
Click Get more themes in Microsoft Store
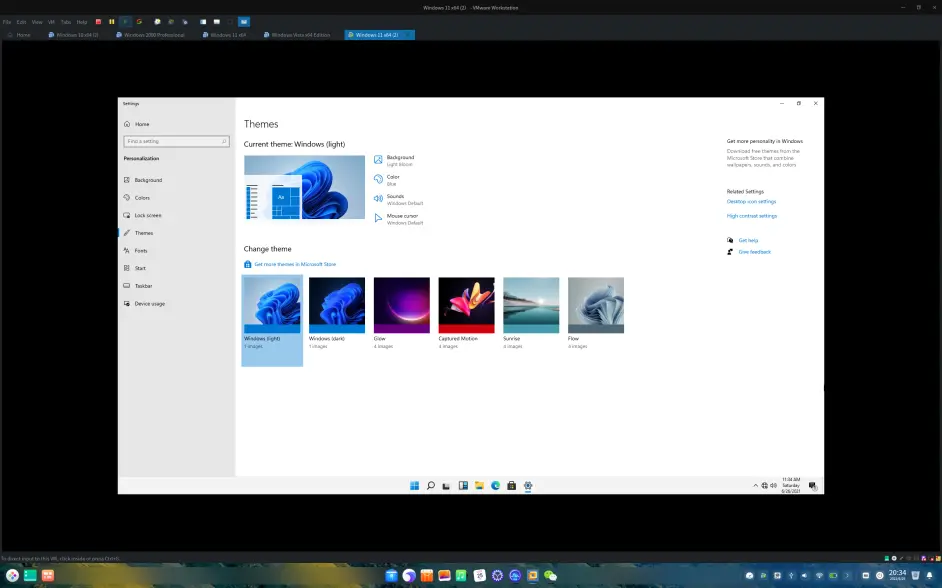click(x=295, y=264)
